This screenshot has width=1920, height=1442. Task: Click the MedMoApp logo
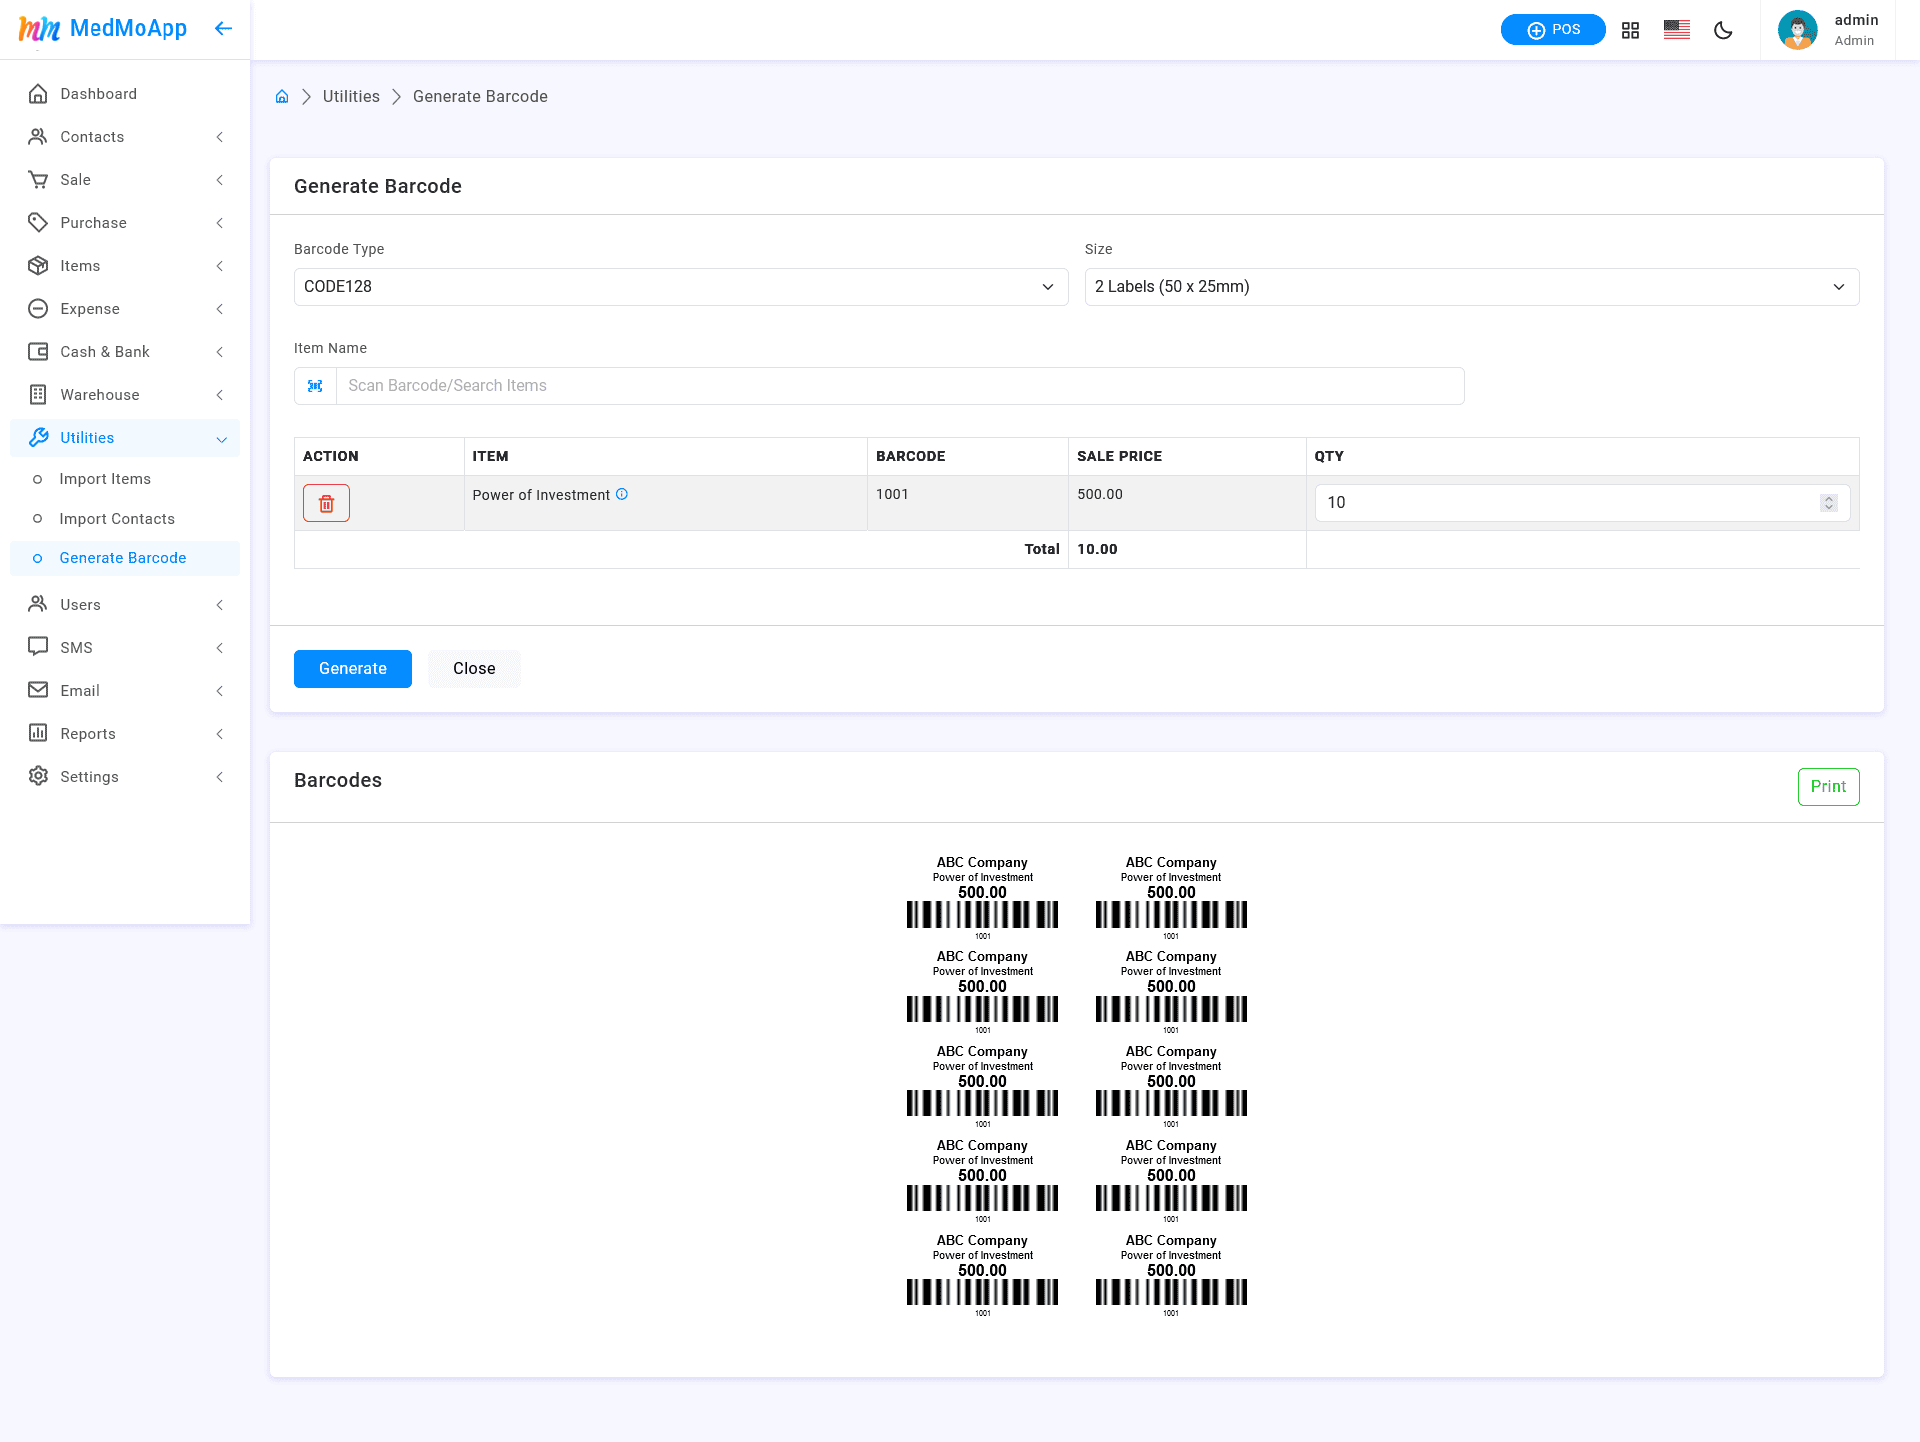pos(103,29)
